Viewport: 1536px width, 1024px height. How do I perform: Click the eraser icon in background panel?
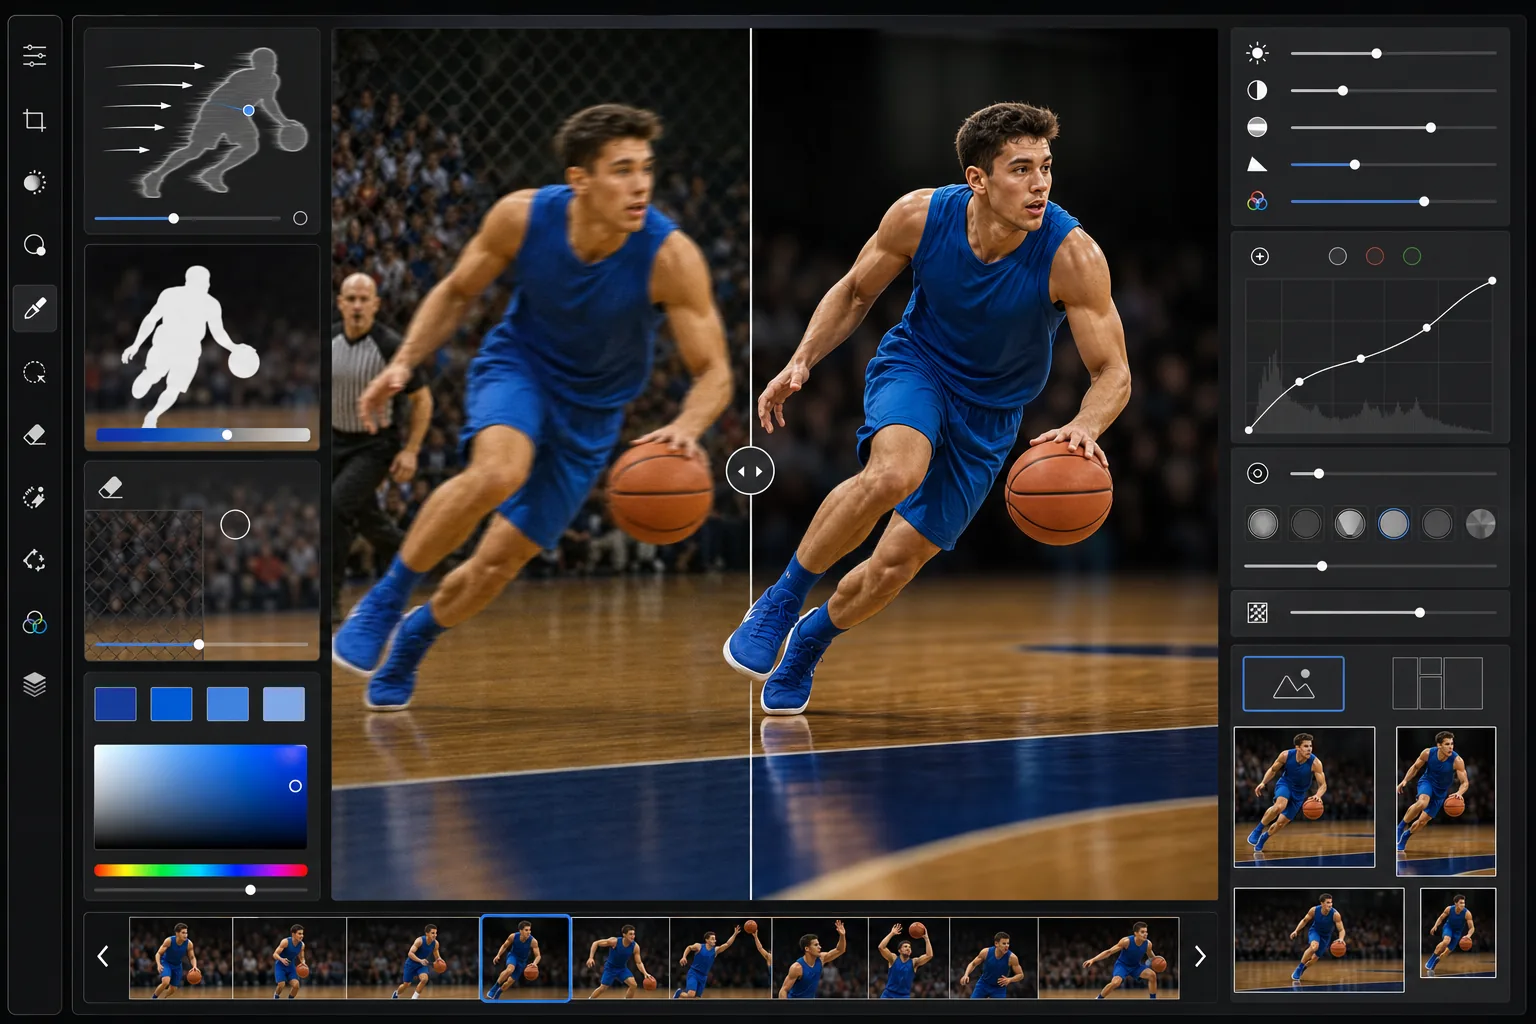pyautogui.click(x=111, y=487)
